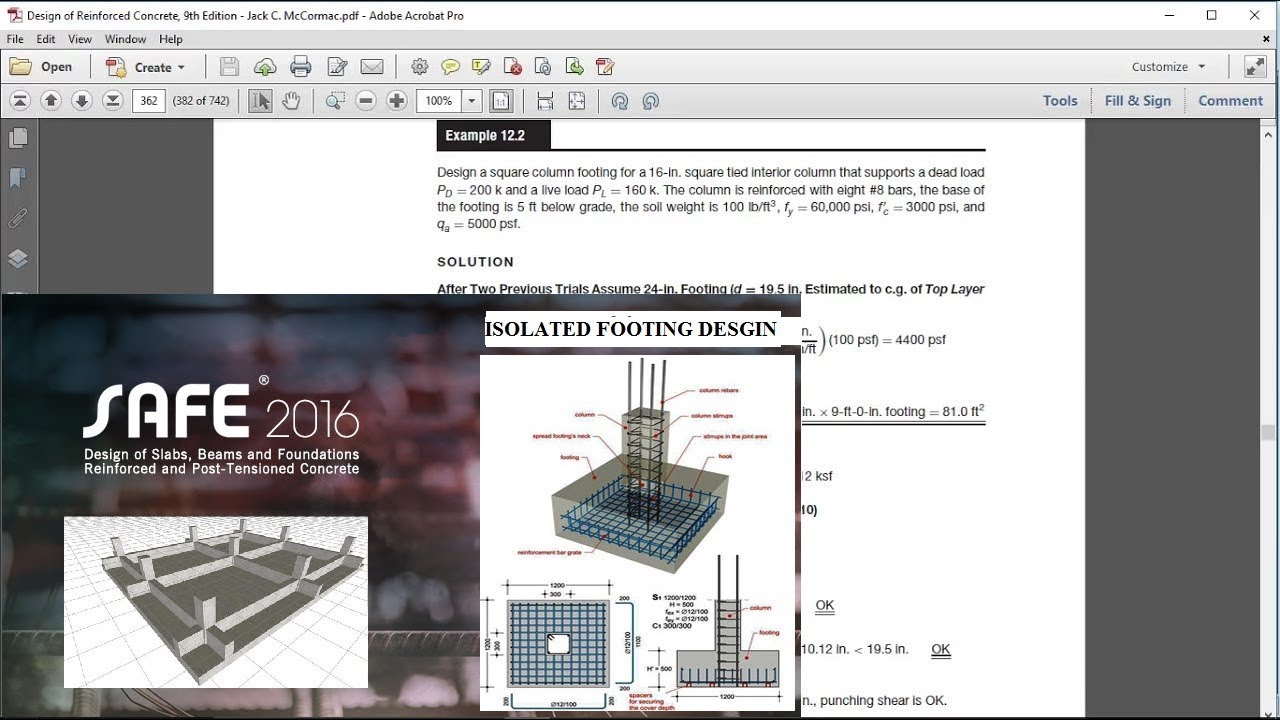Go to previous page up arrow
This screenshot has width=1280, height=720.
coord(51,101)
